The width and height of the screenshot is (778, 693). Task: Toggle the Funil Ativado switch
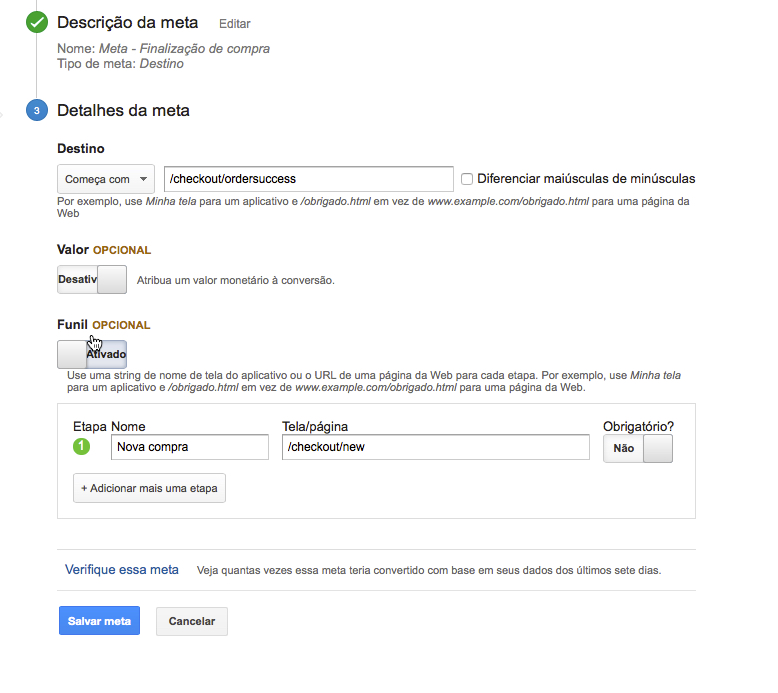click(92, 354)
